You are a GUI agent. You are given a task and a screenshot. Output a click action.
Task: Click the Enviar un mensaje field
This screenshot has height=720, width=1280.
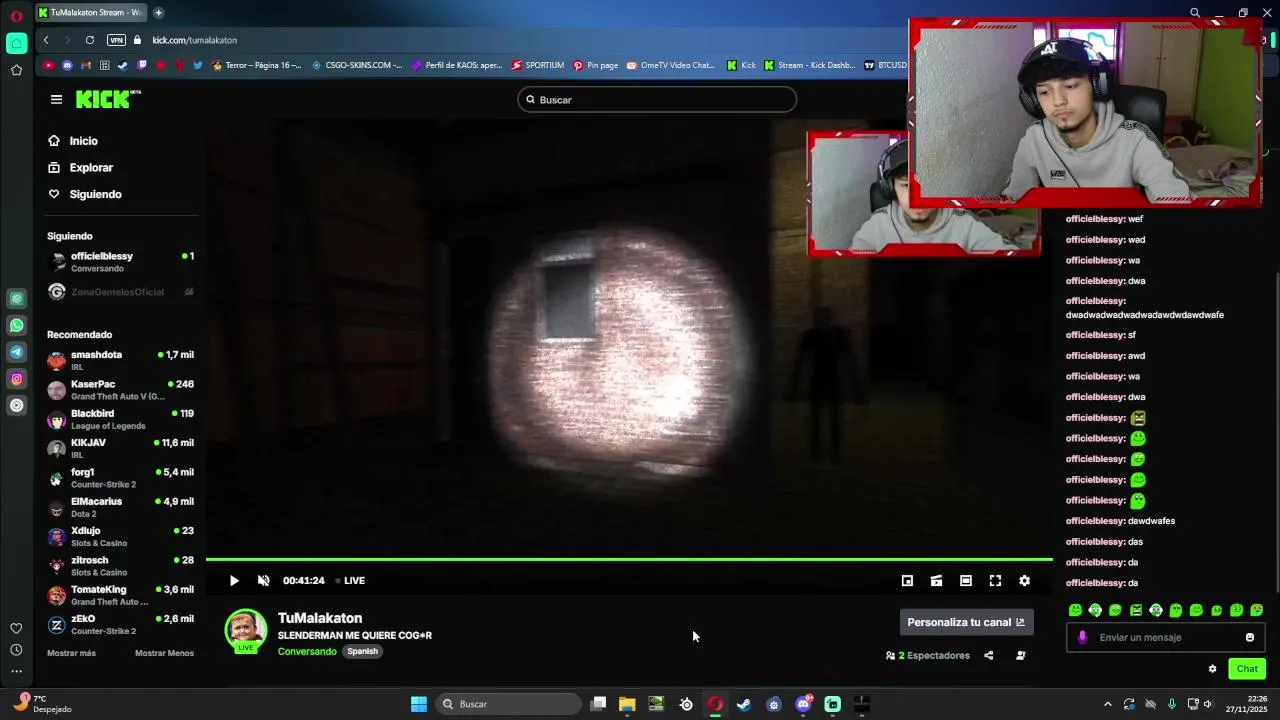tap(1166, 637)
